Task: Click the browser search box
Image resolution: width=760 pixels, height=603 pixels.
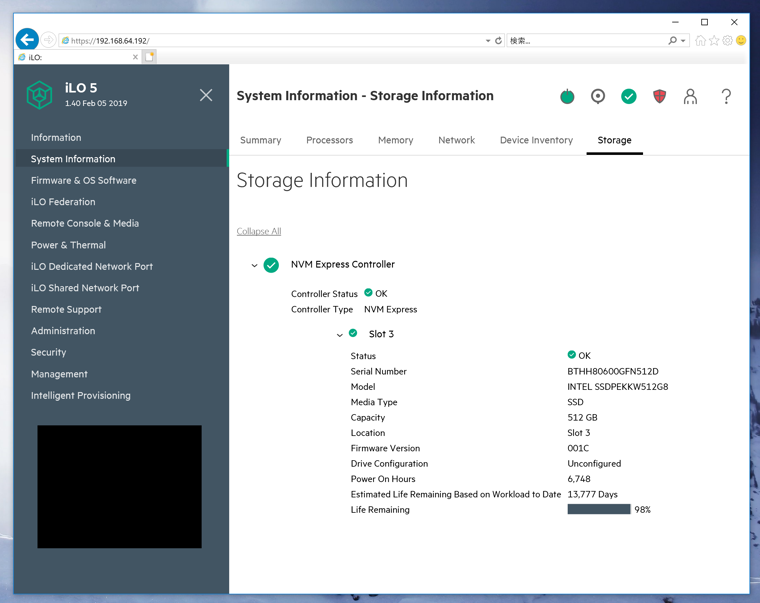Action: pos(586,41)
